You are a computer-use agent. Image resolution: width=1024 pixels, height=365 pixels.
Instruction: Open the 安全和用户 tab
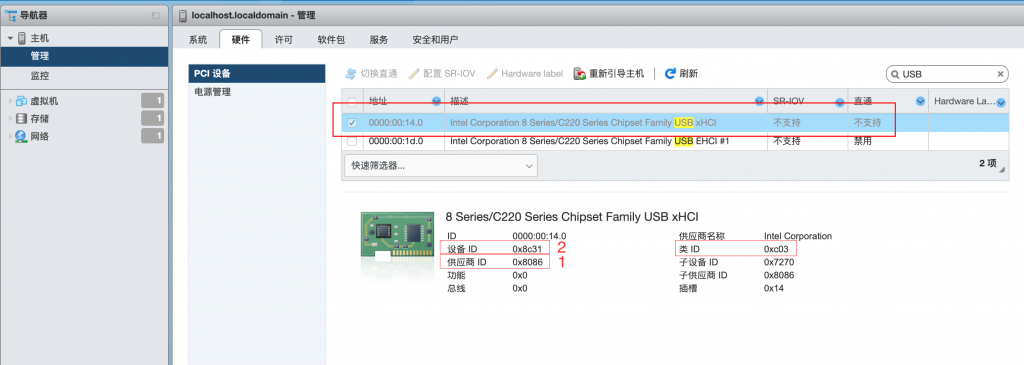[435, 40]
